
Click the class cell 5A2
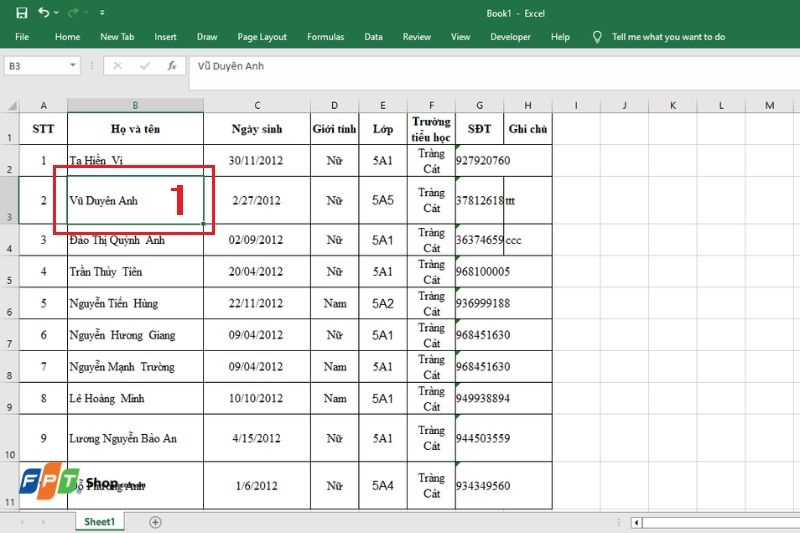383,303
